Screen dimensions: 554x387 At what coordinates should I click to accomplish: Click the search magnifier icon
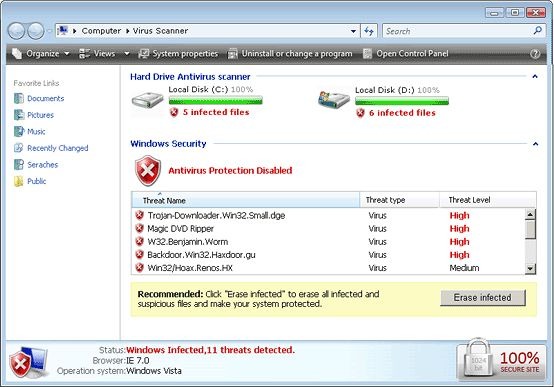(538, 31)
